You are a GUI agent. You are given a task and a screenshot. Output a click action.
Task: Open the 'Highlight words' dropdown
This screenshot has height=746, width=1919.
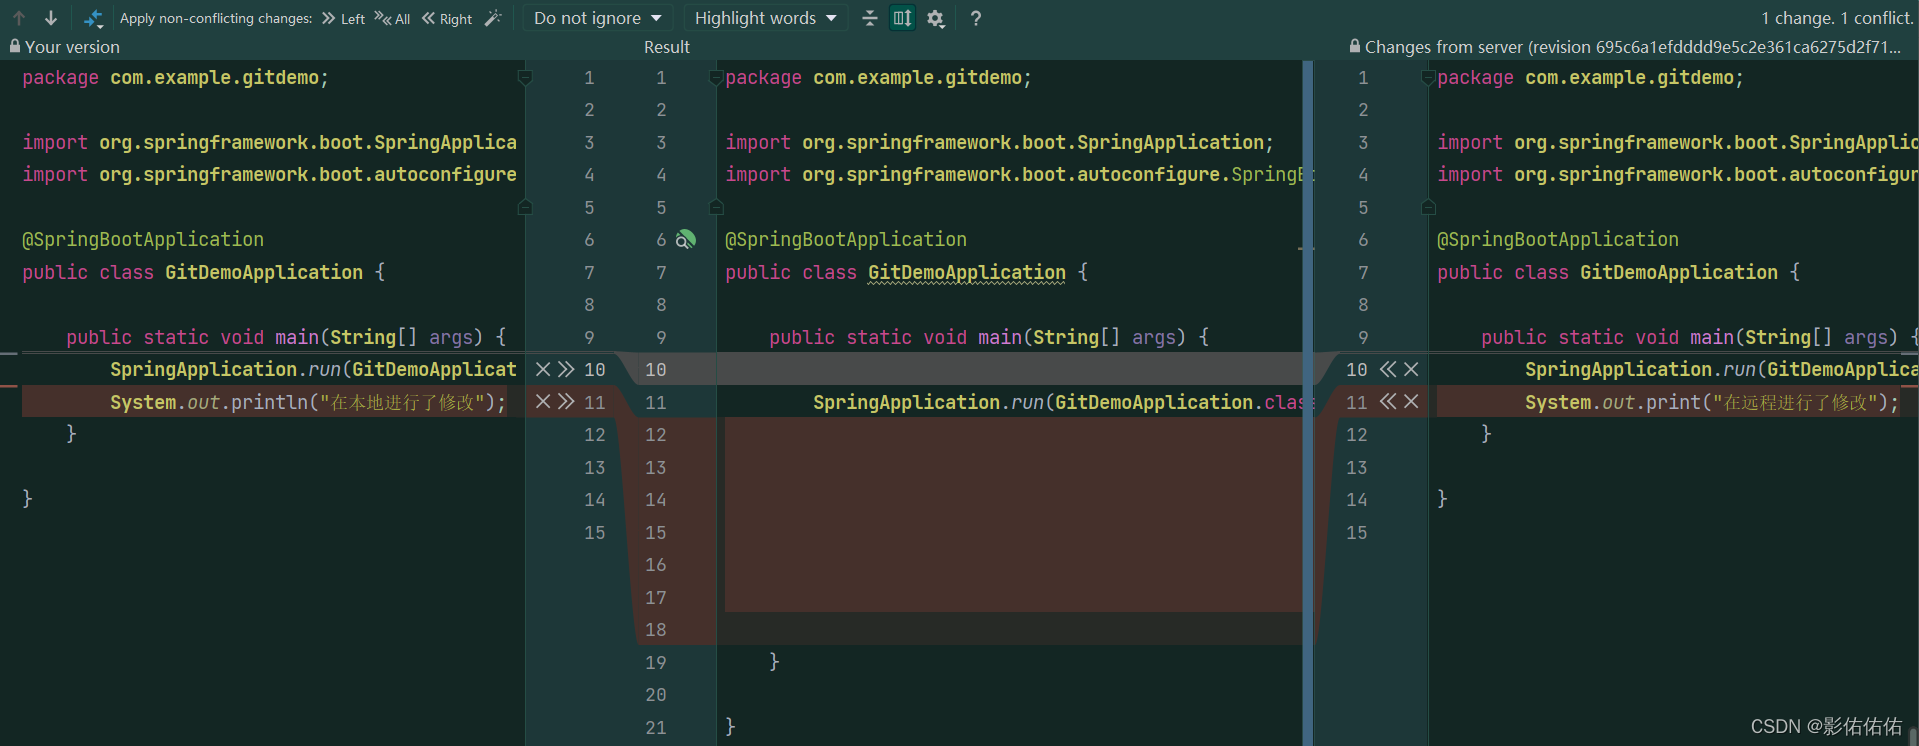pos(765,18)
